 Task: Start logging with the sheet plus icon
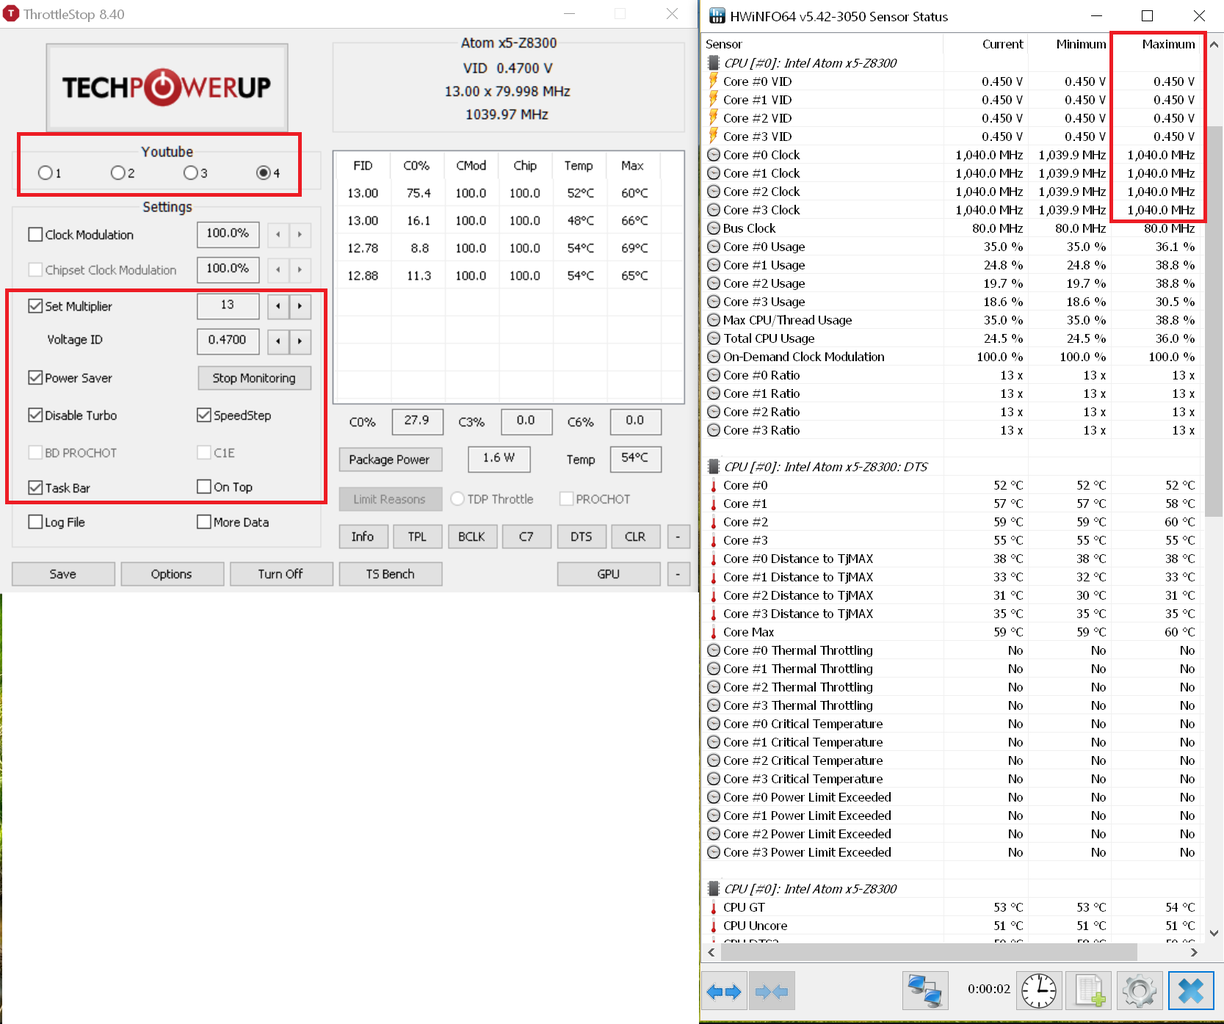pos(1089,990)
